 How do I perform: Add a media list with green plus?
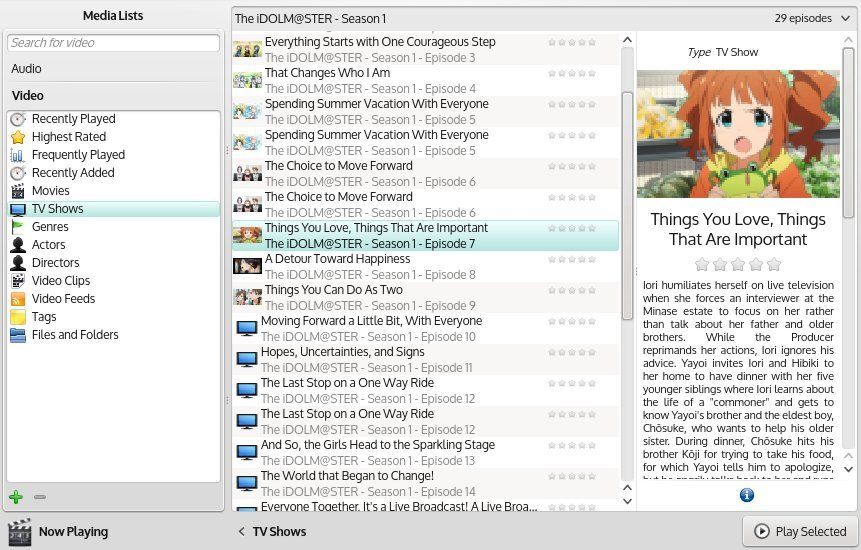(x=16, y=497)
